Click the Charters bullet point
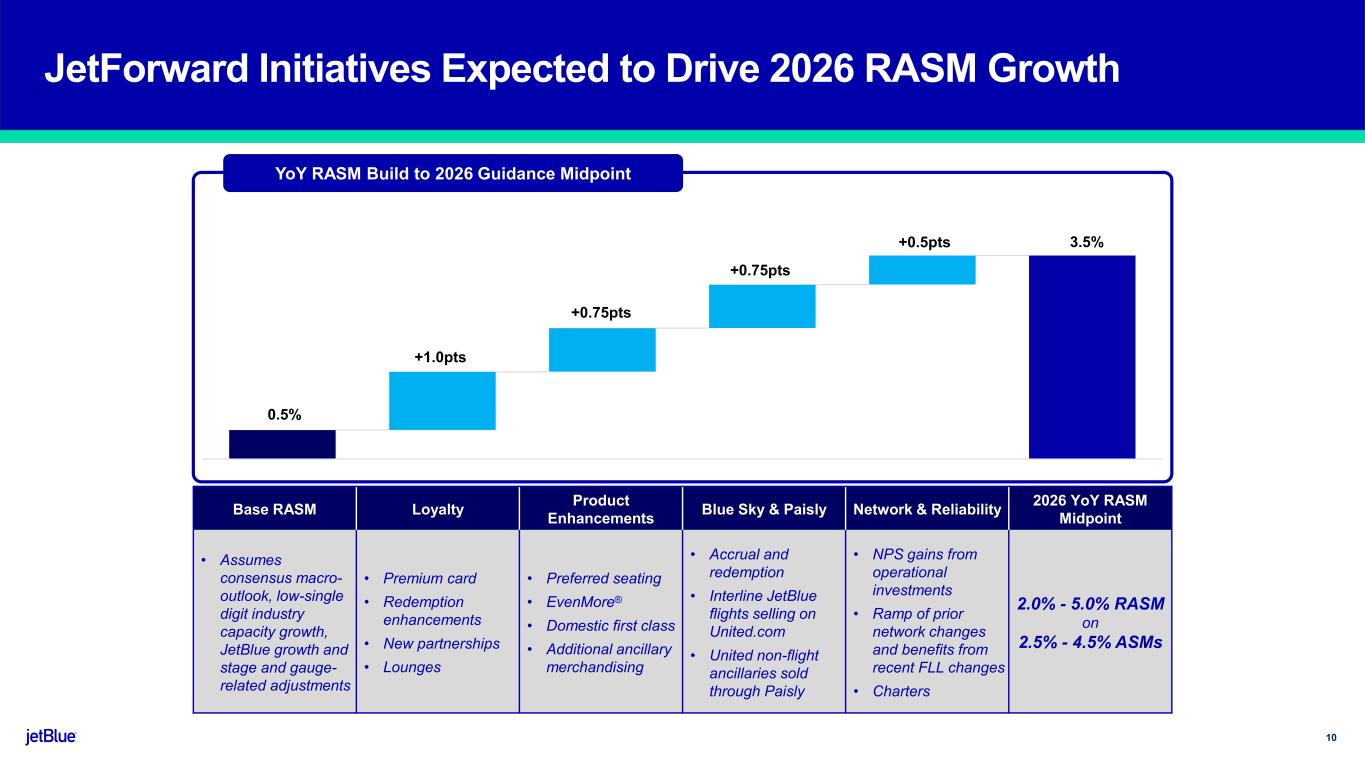This screenshot has height=768, width=1365. click(900, 691)
